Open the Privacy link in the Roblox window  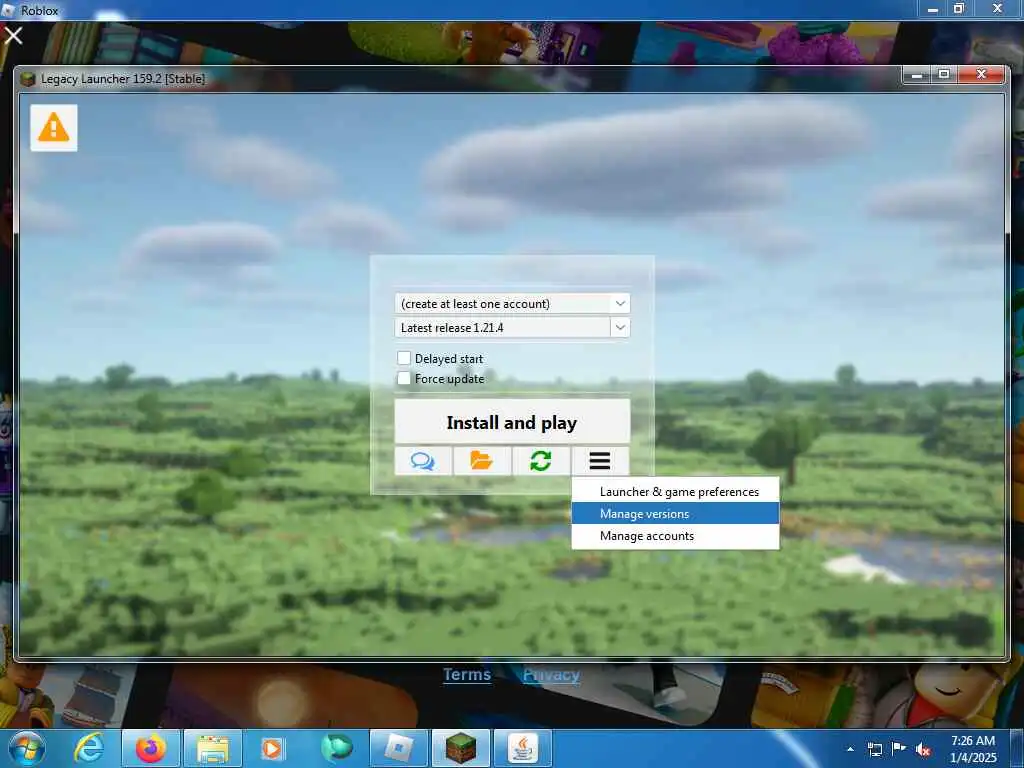tap(551, 675)
